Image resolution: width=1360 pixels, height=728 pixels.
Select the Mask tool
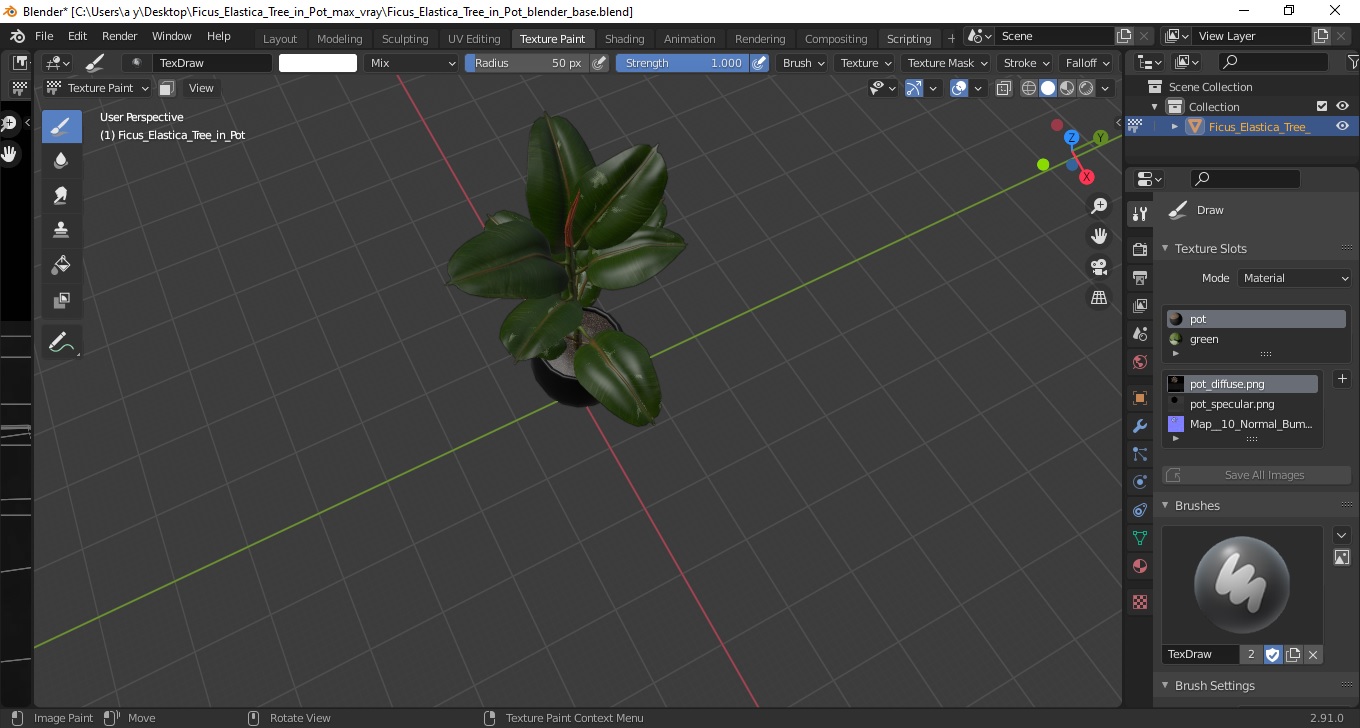coord(61,300)
